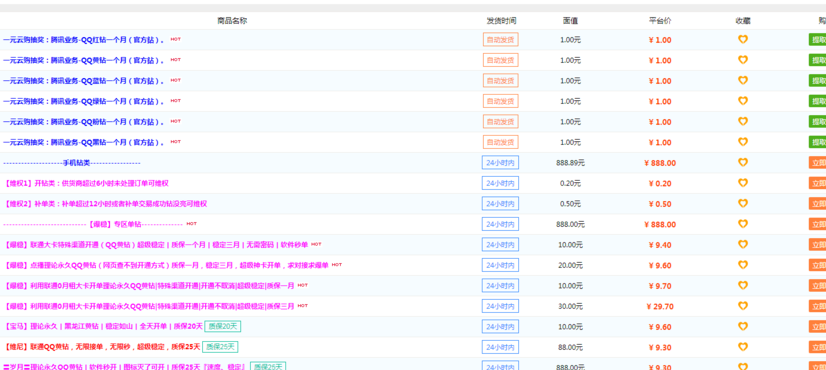Open 【耀稳】点播理论永久QQ黄钻 product link

click(166, 265)
